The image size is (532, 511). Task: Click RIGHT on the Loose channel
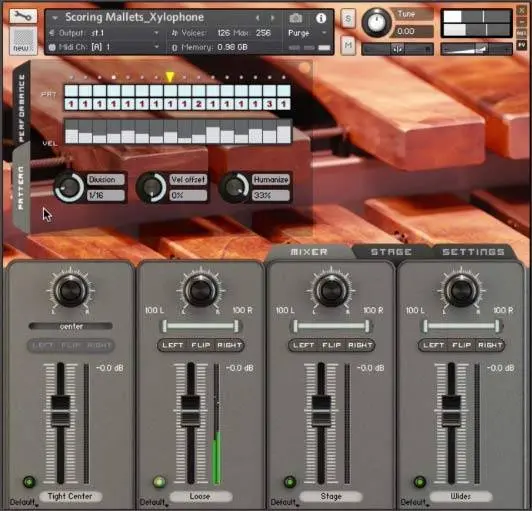point(229,345)
